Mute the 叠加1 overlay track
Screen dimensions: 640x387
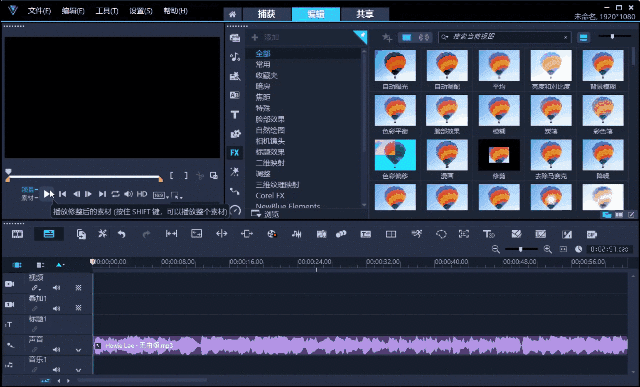pos(56,308)
